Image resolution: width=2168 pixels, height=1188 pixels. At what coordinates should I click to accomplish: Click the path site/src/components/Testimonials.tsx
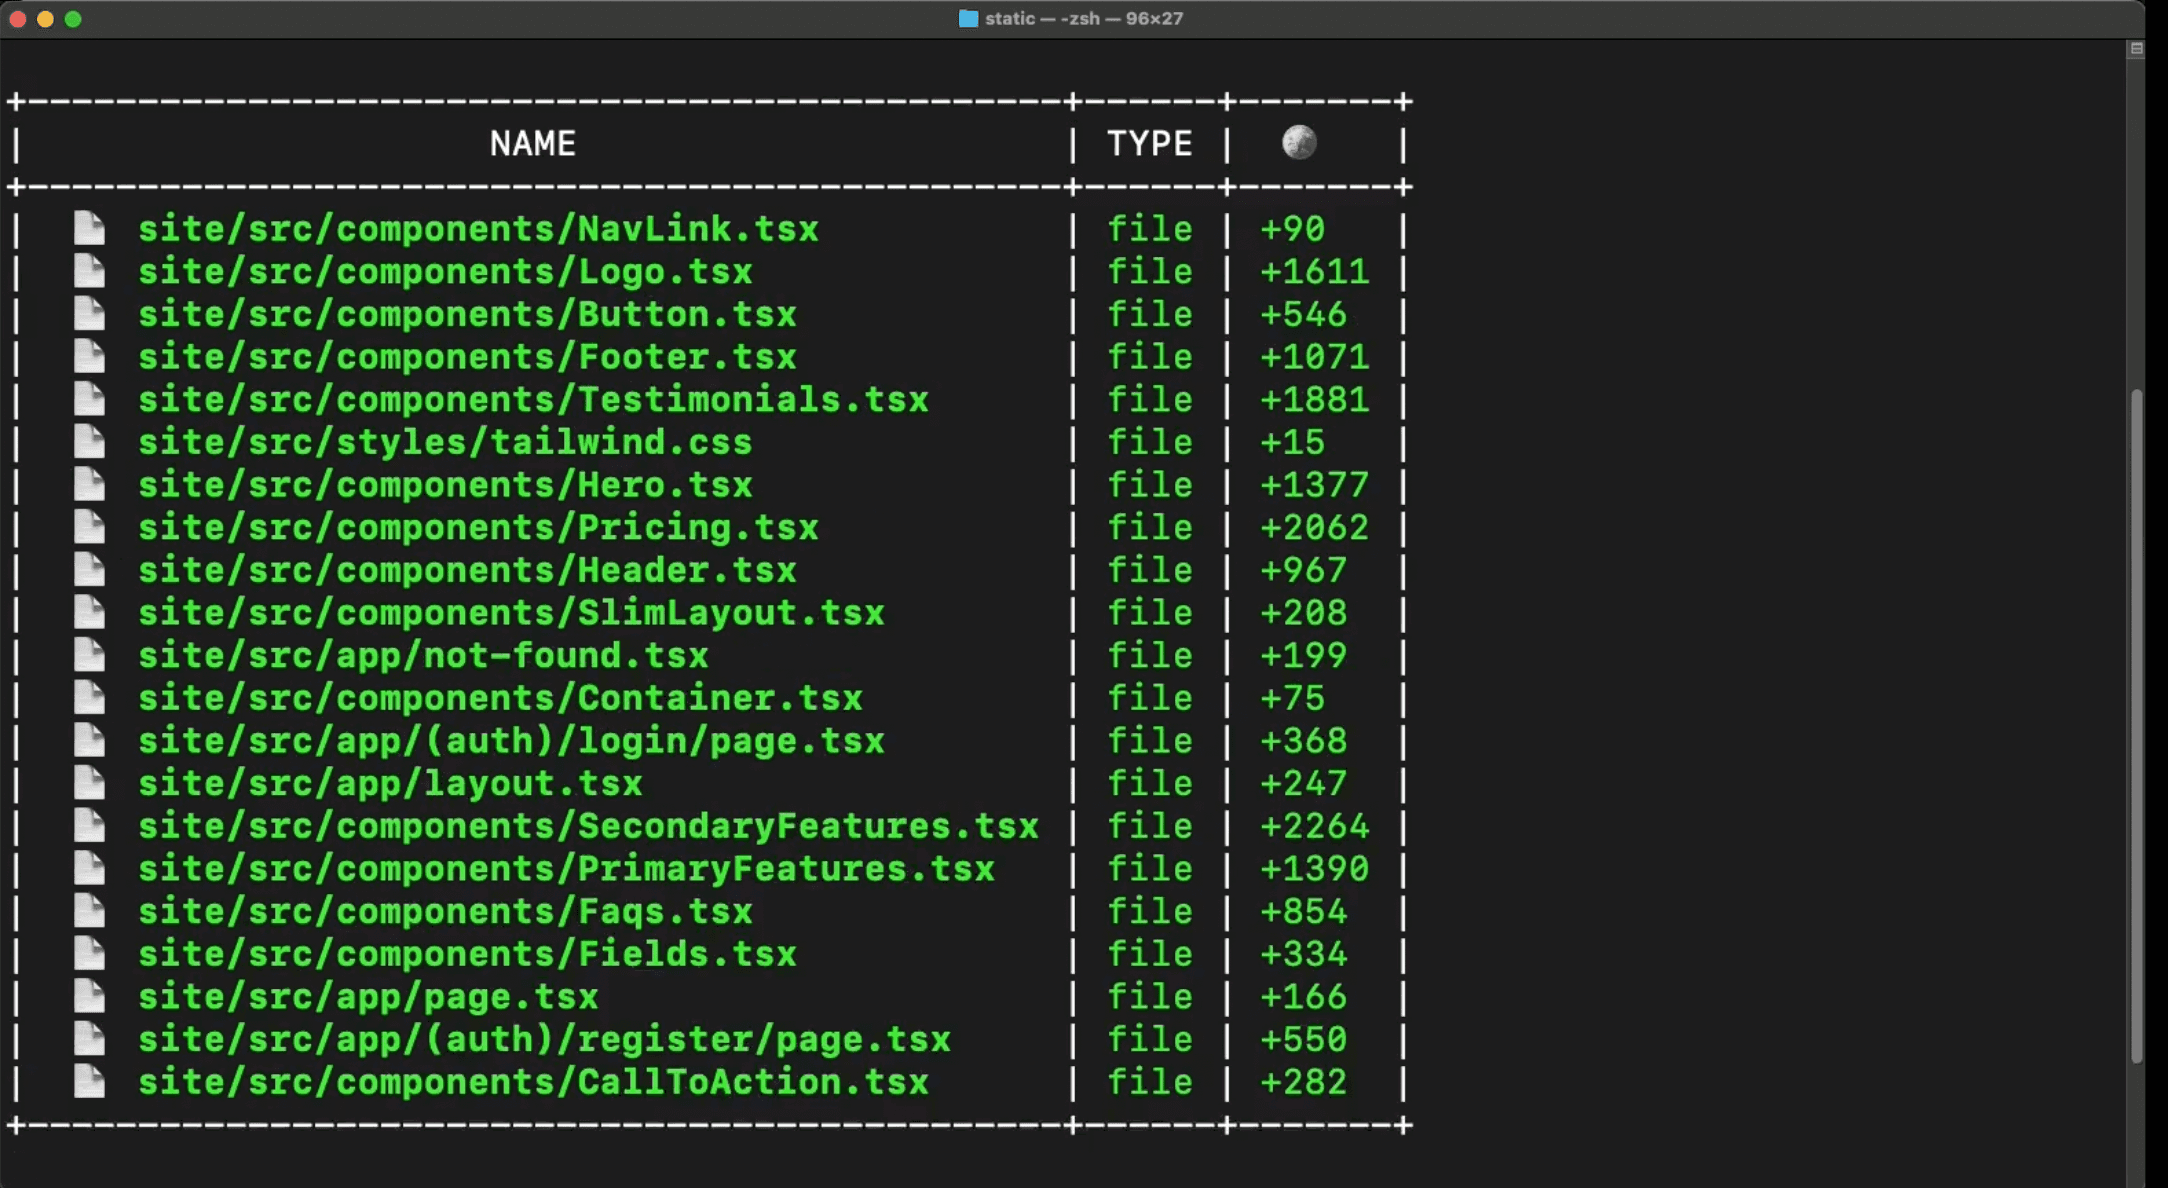click(x=533, y=400)
